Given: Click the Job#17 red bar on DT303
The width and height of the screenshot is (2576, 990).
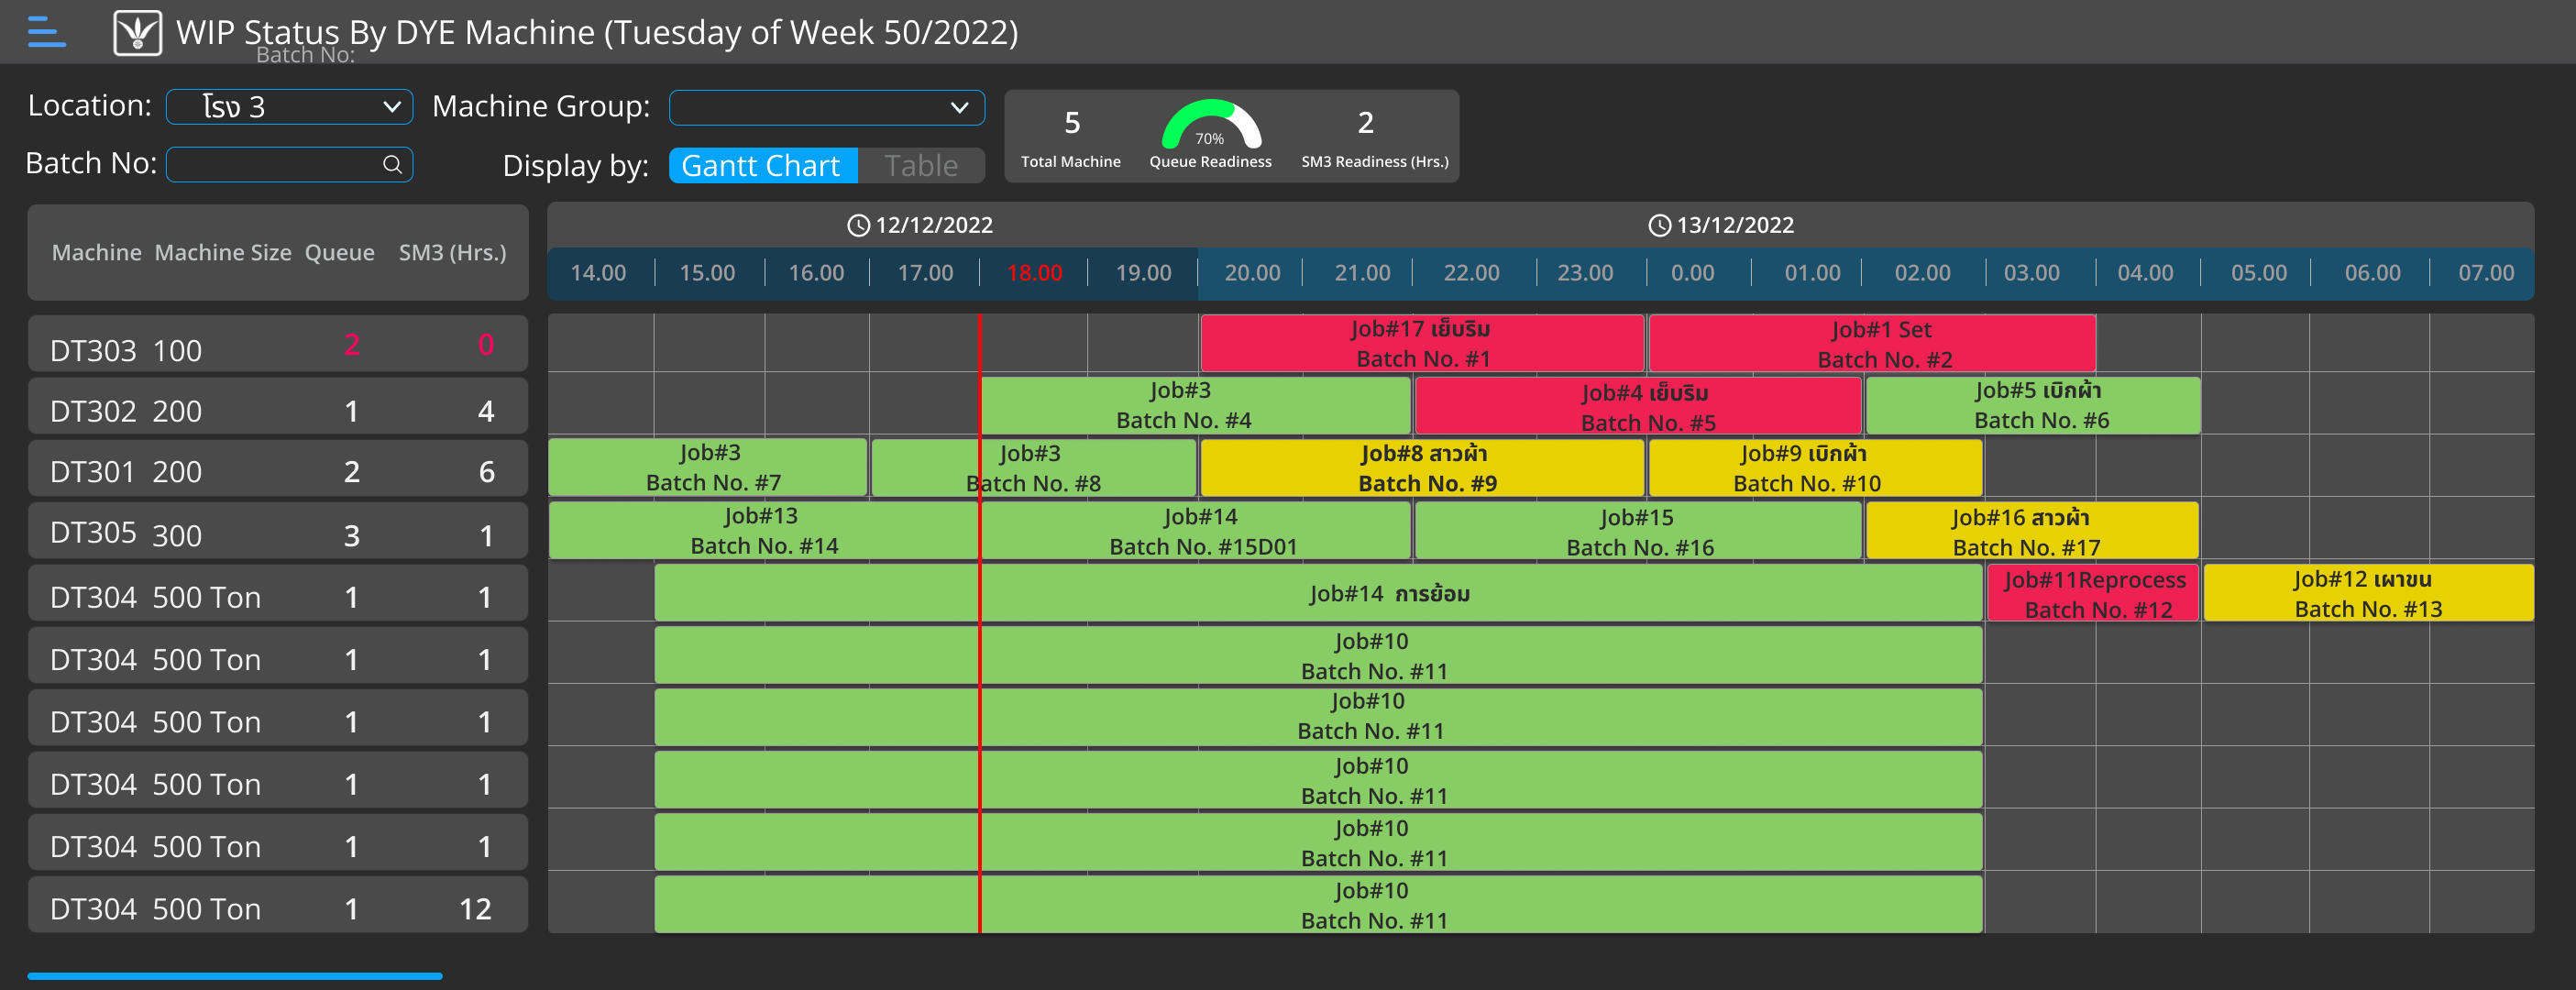Looking at the screenshot, I should click(x=1421, y=344).
